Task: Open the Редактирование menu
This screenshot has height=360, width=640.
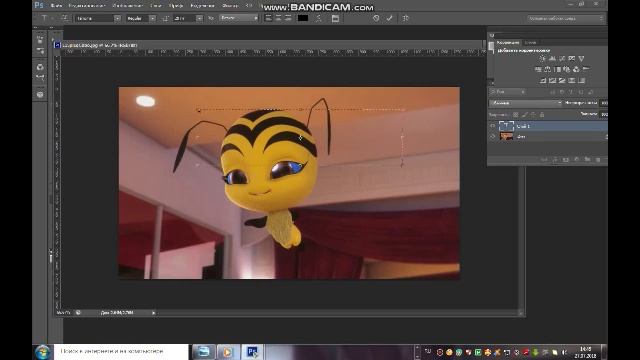Action: click(87, 6)
